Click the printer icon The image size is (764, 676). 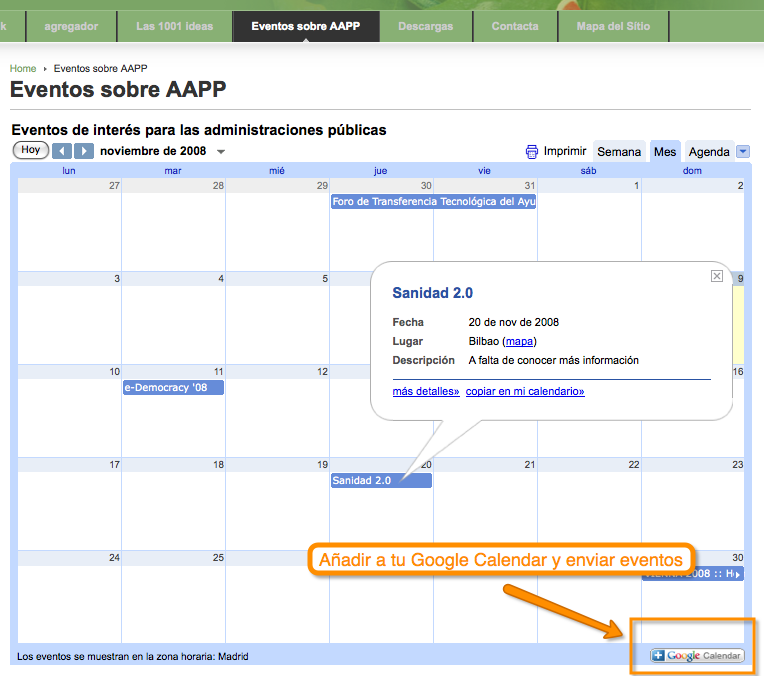click(x=532, y=152)
